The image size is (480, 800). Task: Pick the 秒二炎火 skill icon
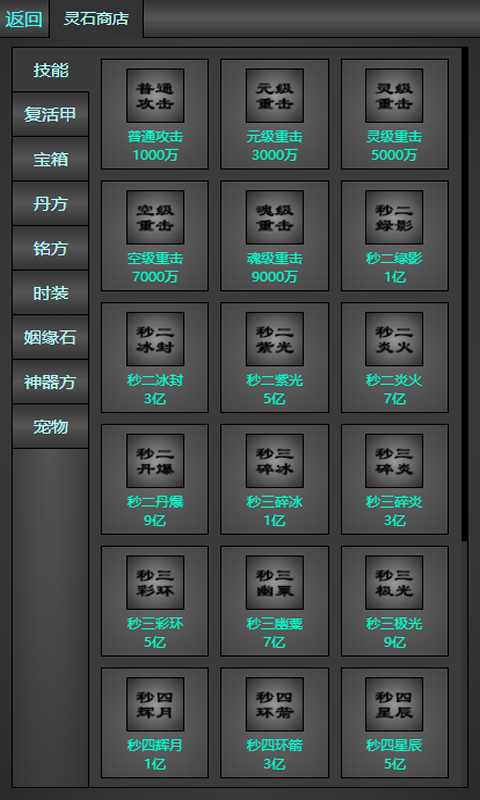394,339
